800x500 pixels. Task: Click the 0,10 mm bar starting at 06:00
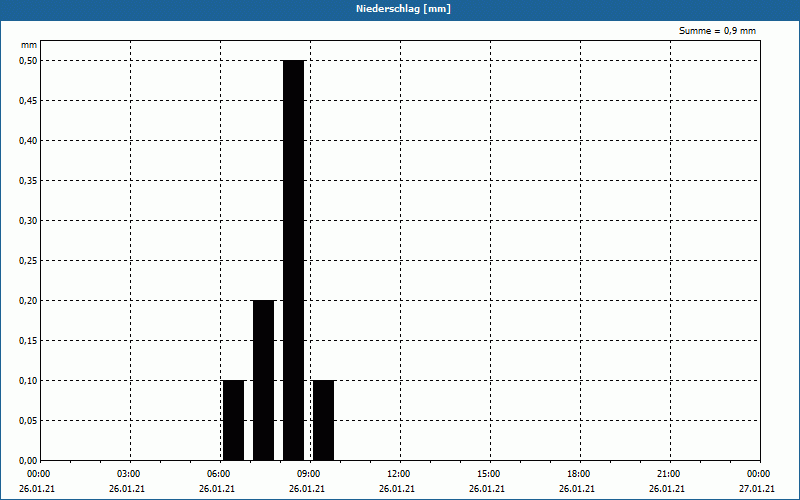[x=234, y=420]
